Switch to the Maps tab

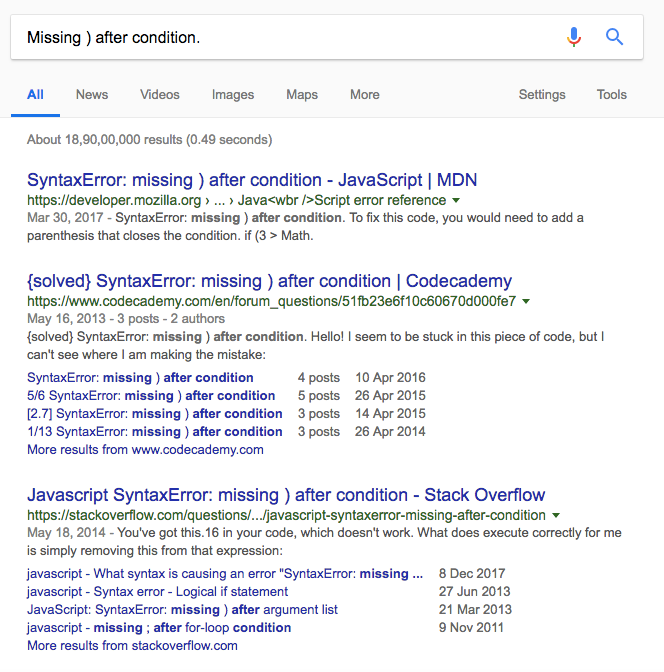[x=302, y=95]
